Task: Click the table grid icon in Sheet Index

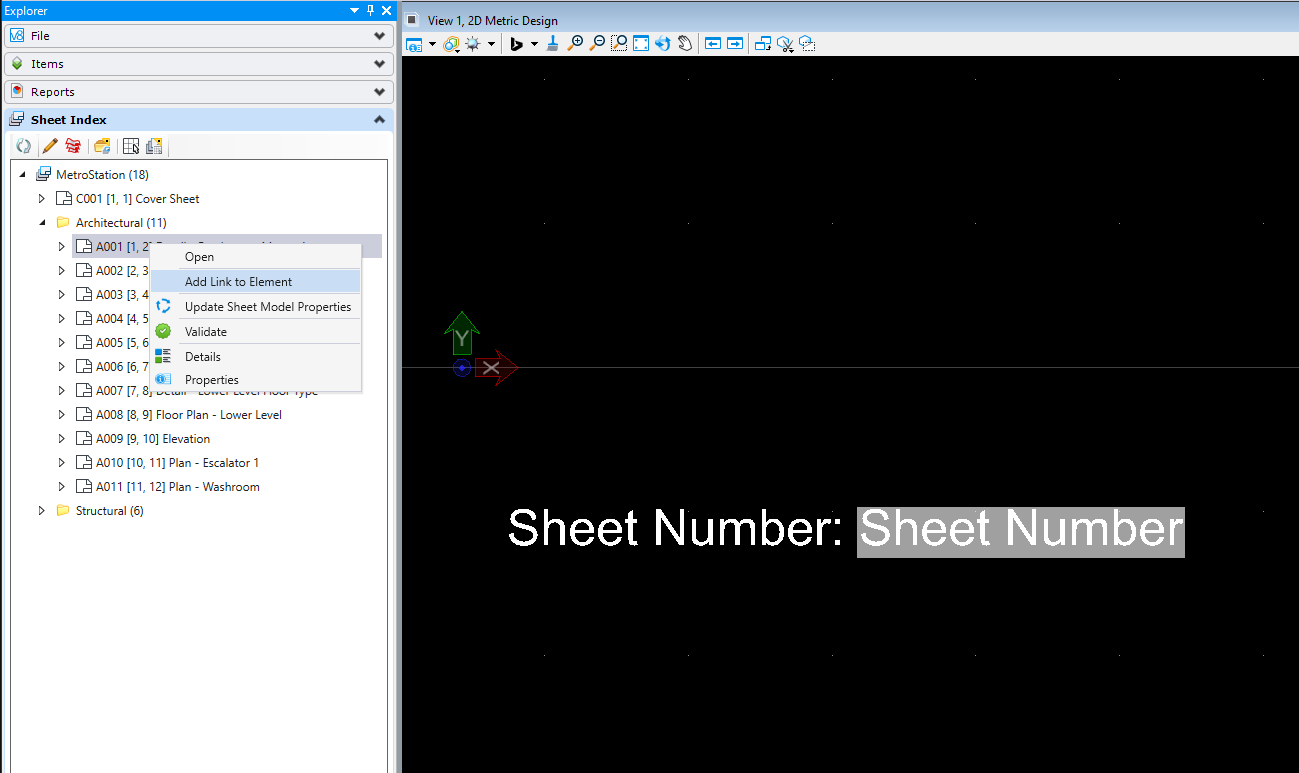Action: coord(130,146)
